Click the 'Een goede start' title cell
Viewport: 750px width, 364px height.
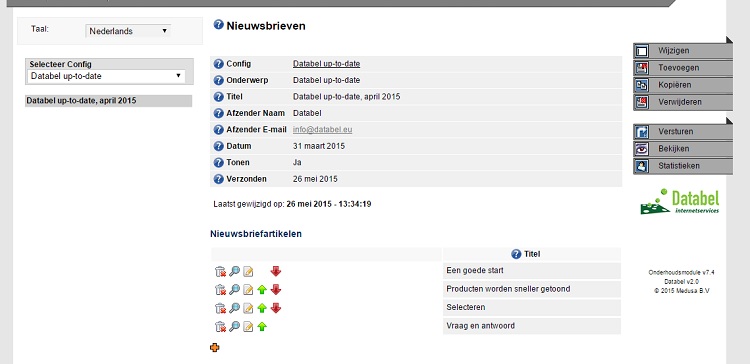tap(532, 271)
